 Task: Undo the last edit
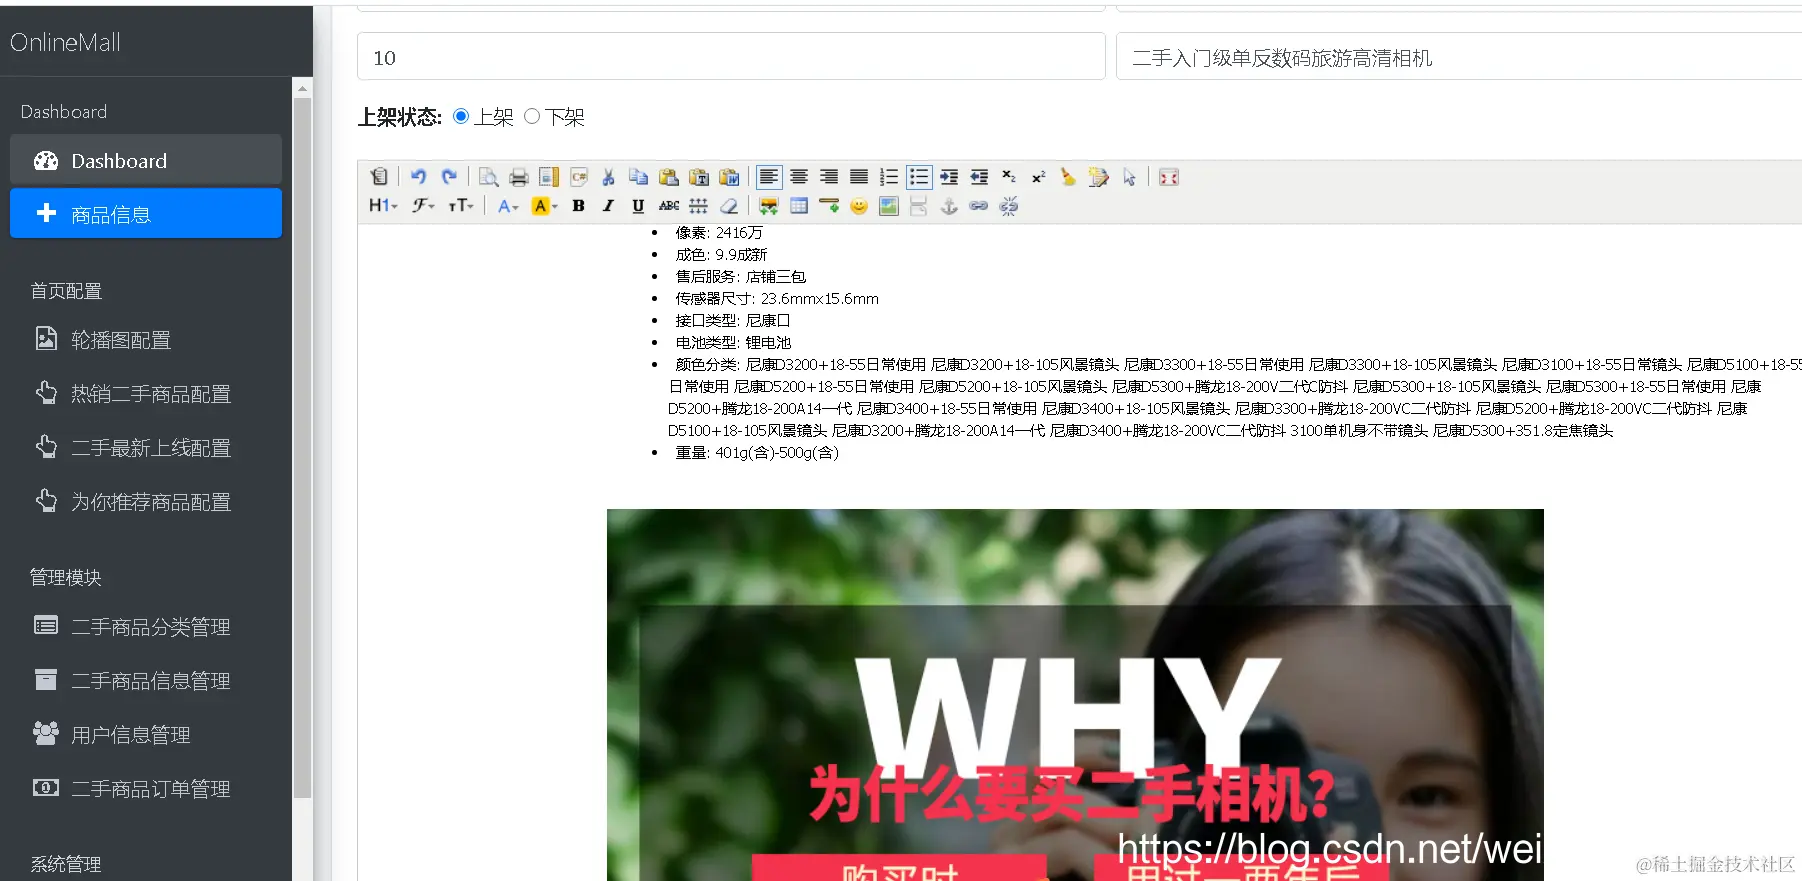(x=419, y=177)
